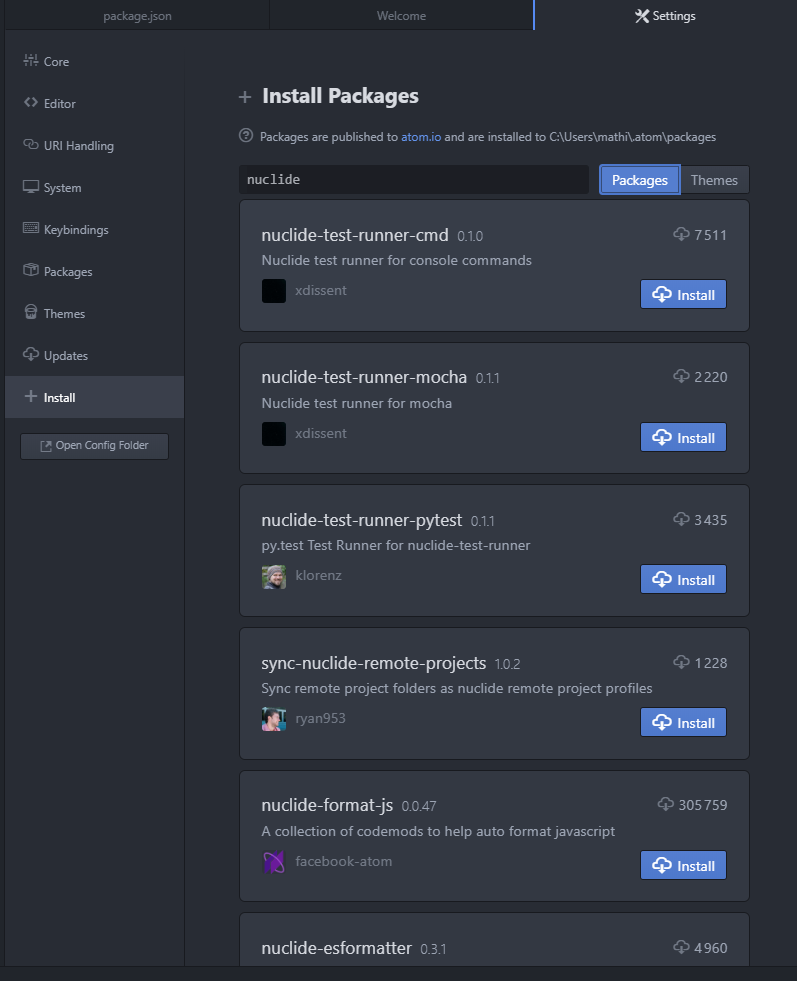Switch to Welcome tab

click(x=401, y=16)
